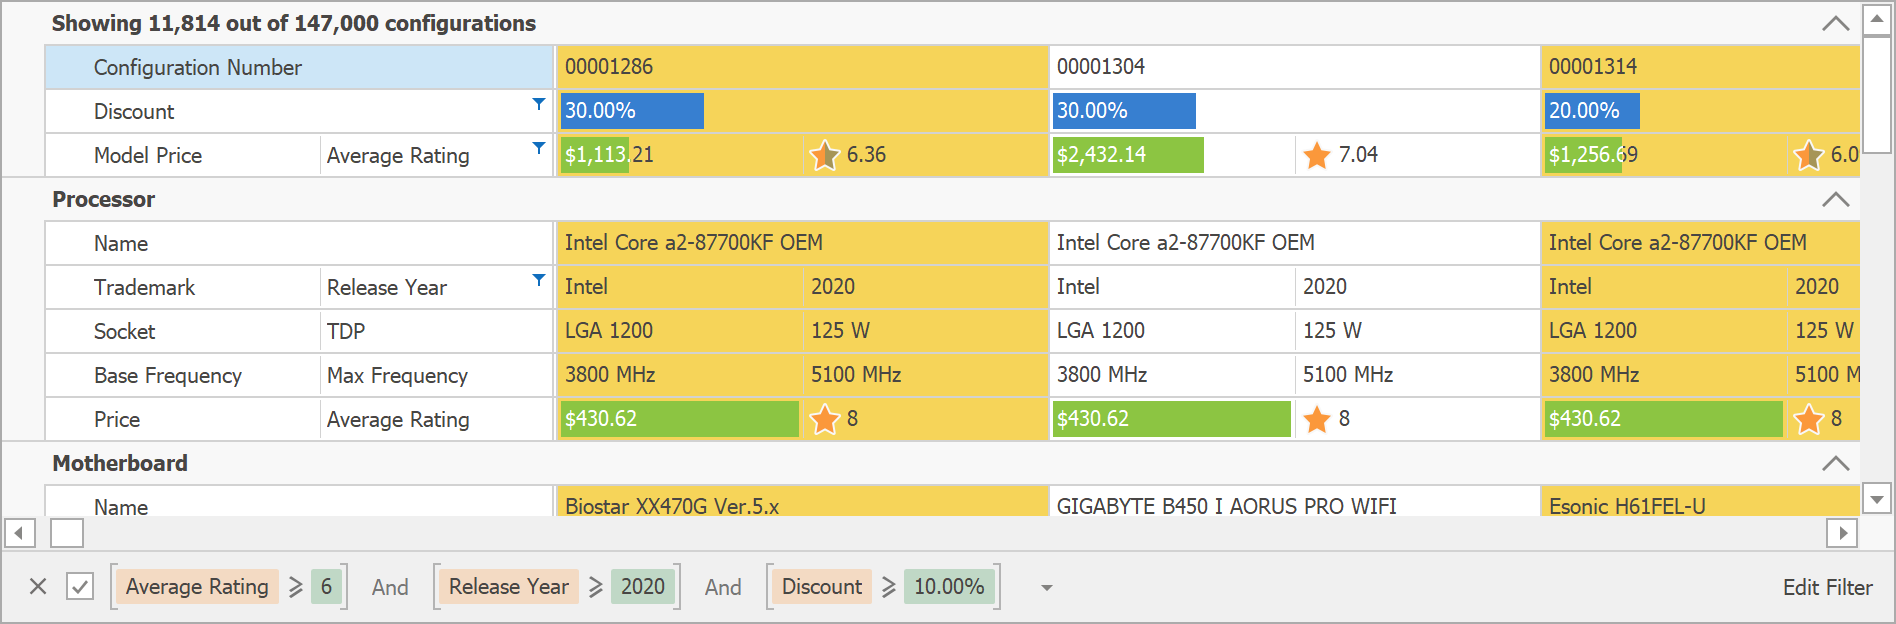Click the 30.00% discount bar for configuration 00001286

(x=632, y=111)
